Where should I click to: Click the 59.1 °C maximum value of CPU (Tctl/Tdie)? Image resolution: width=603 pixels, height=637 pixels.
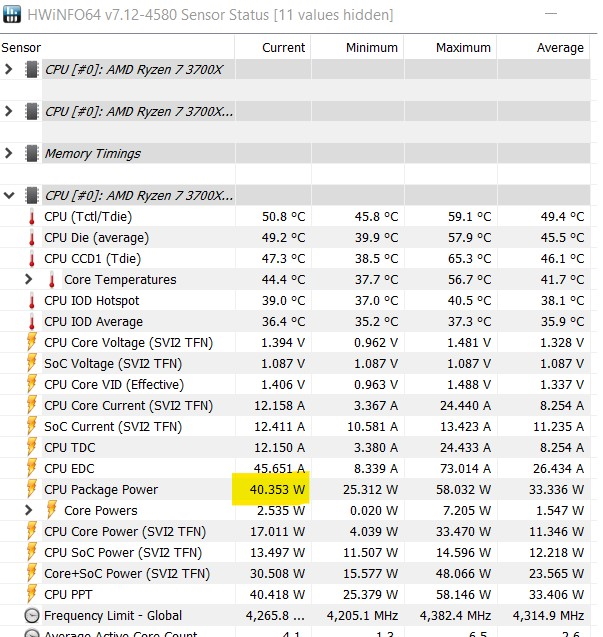[469, 217]
